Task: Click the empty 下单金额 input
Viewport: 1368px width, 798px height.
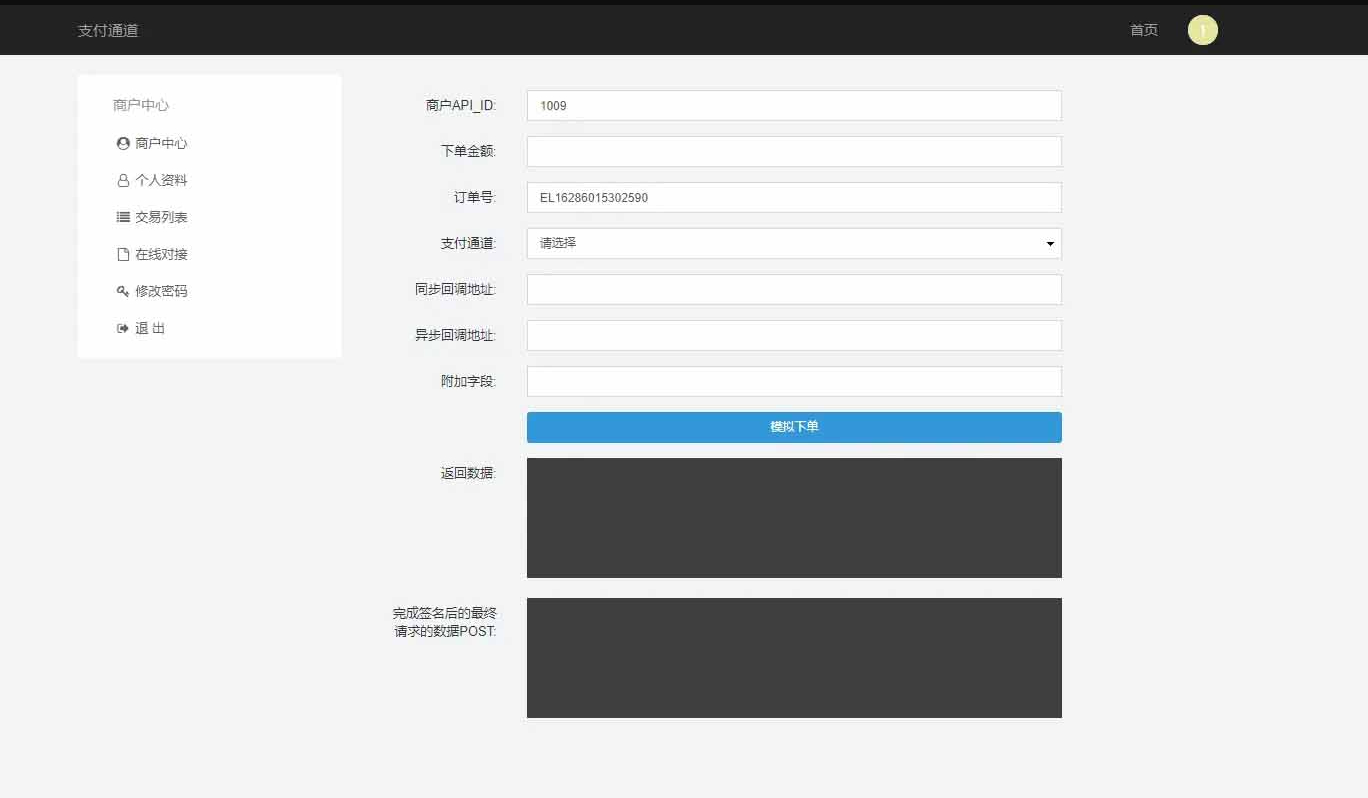Action: click(x=793, y=151)
